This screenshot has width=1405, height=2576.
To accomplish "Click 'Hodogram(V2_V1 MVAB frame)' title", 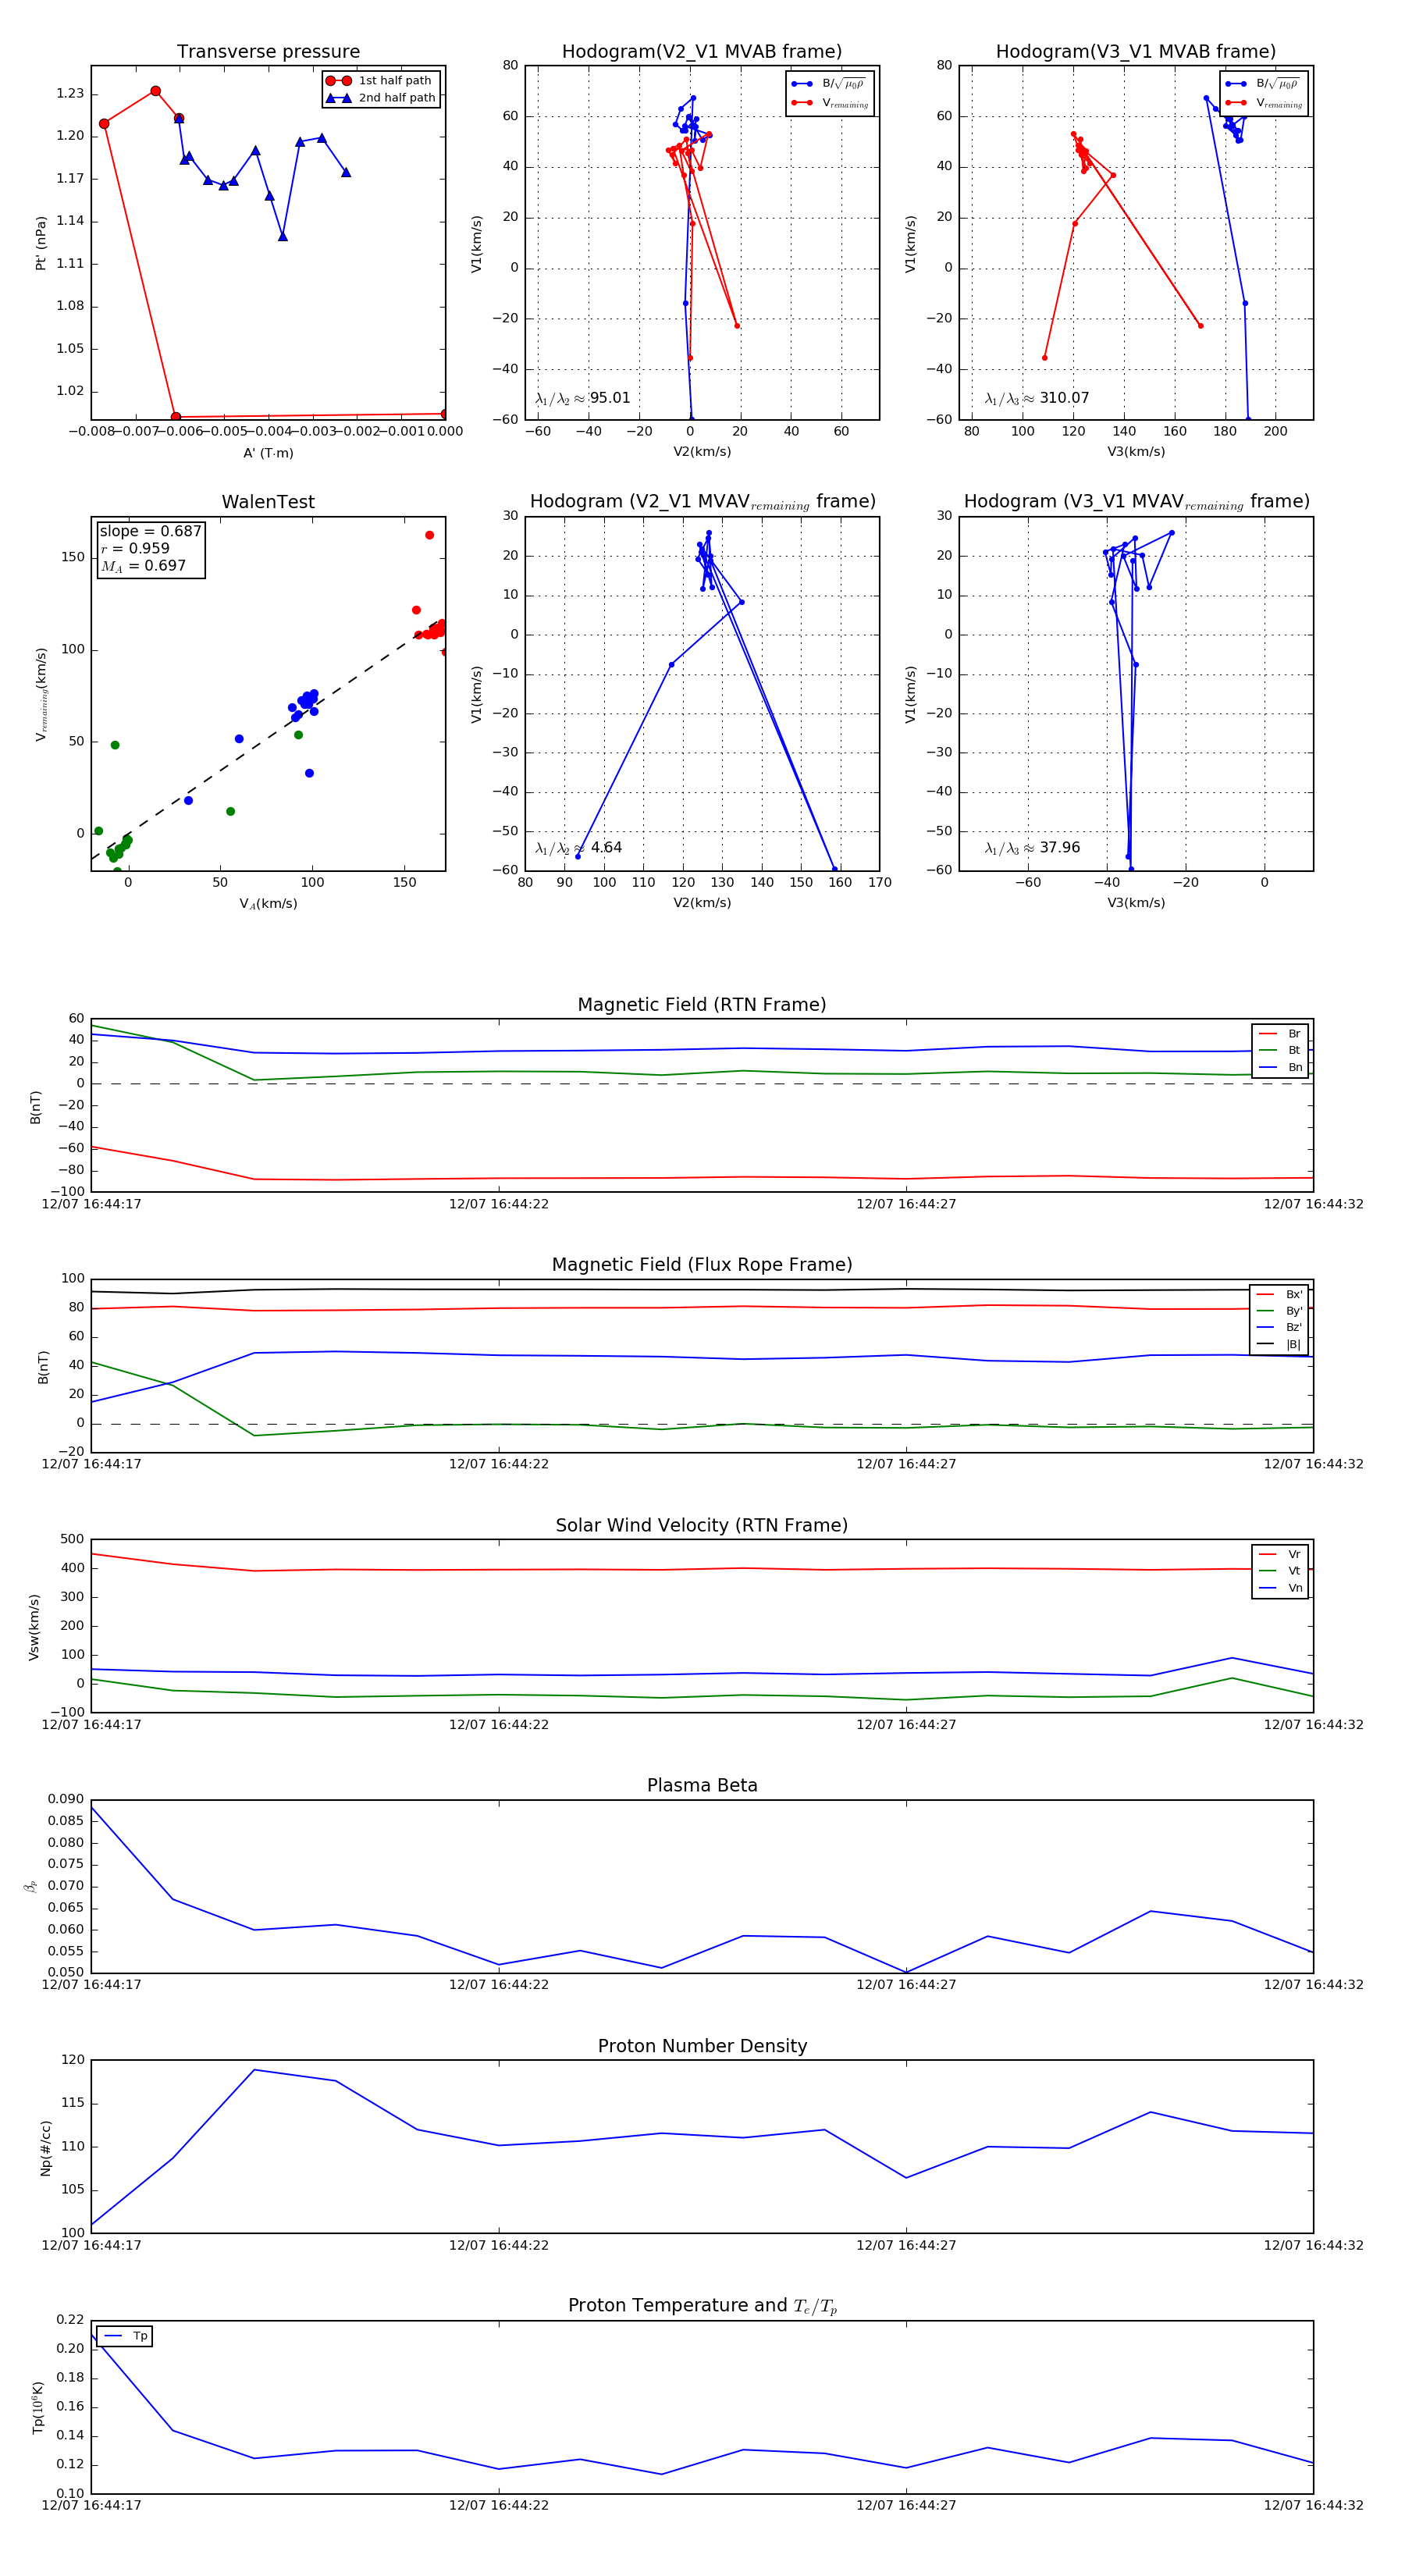I will [702, 51].
